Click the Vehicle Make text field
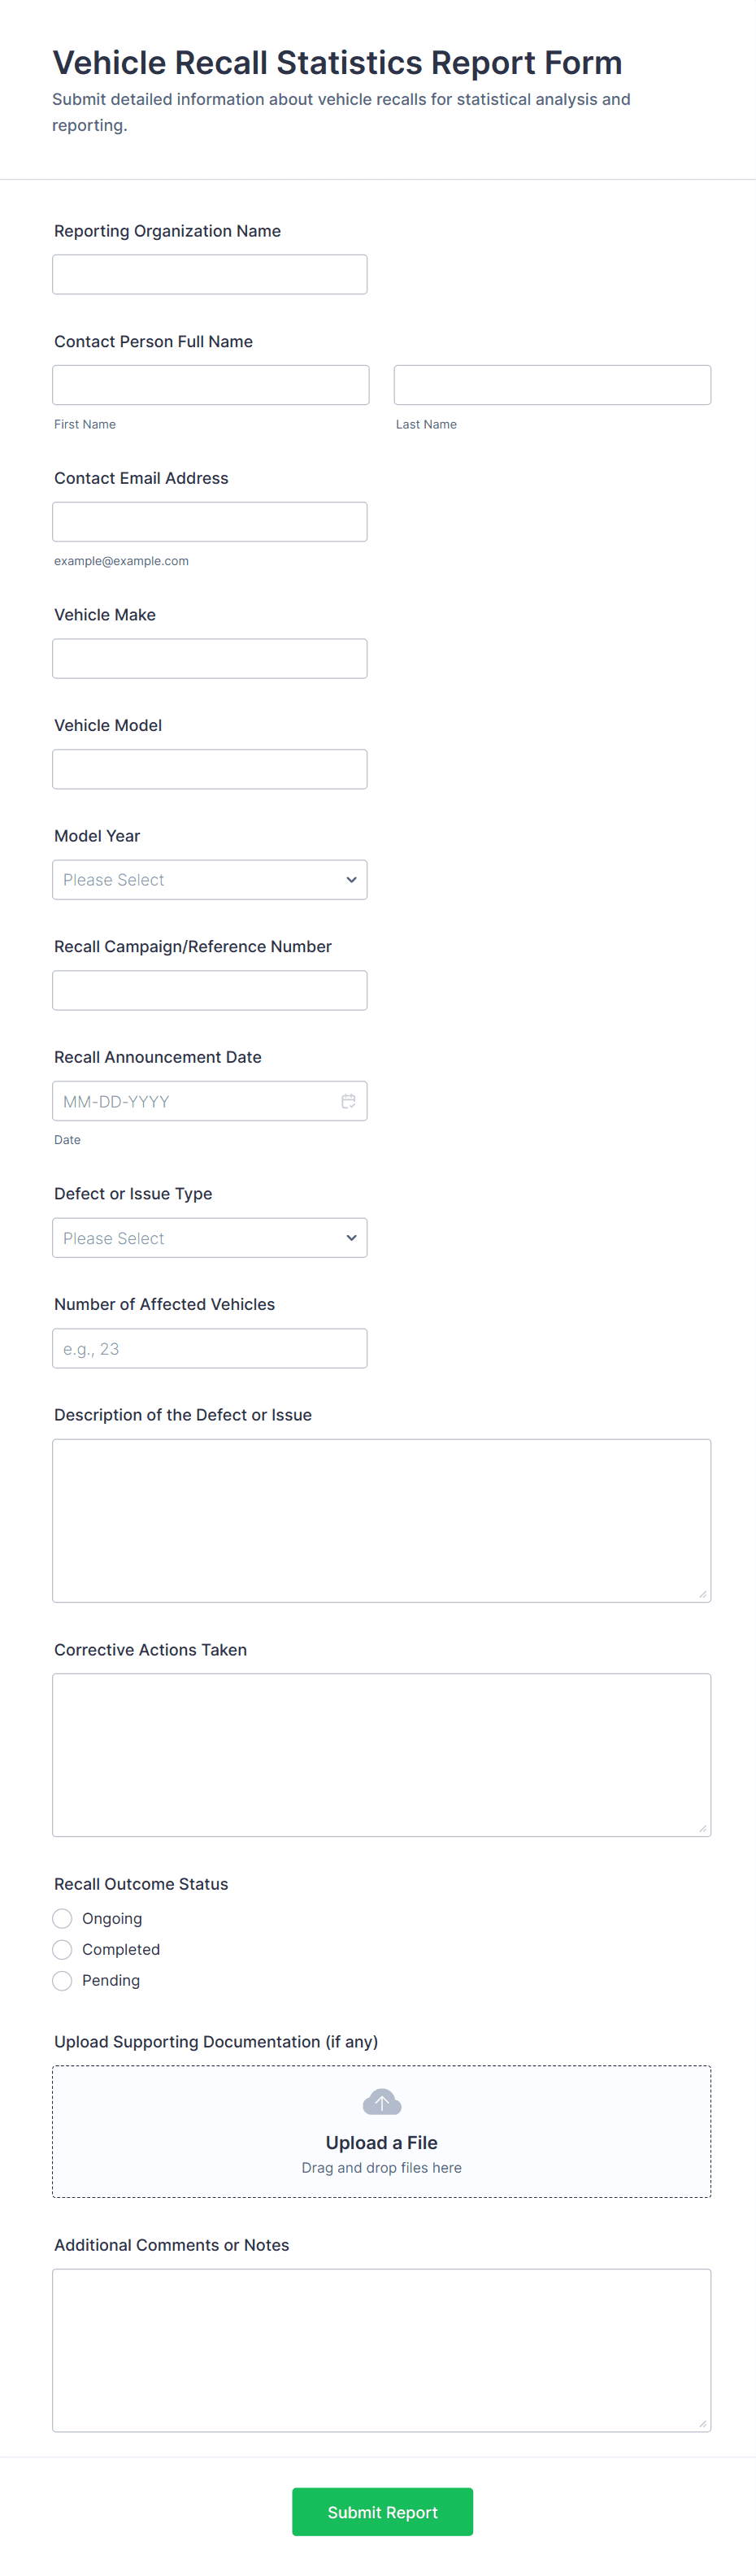The image size is (756, 2576). click(209, 659)
